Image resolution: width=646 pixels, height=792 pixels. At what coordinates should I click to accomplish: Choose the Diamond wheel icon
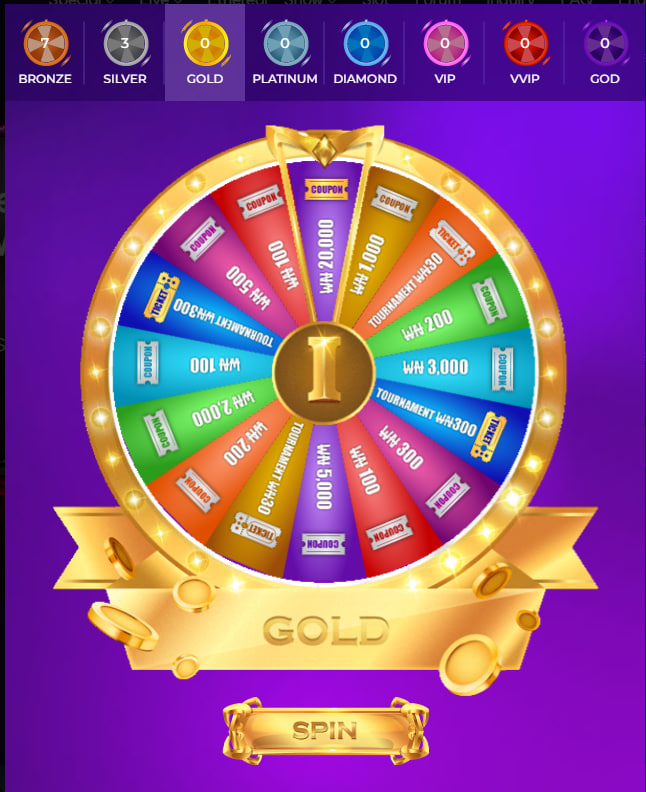(365, 43)
